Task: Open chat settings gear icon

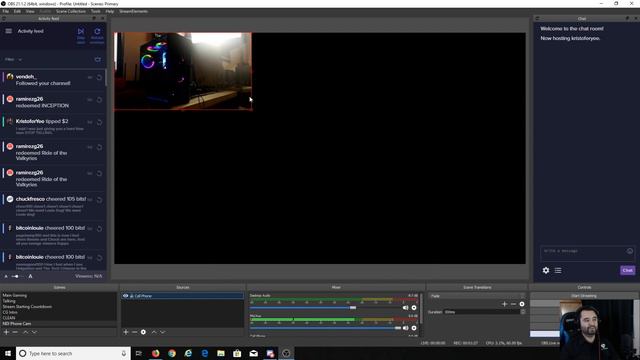Action: 546,270
